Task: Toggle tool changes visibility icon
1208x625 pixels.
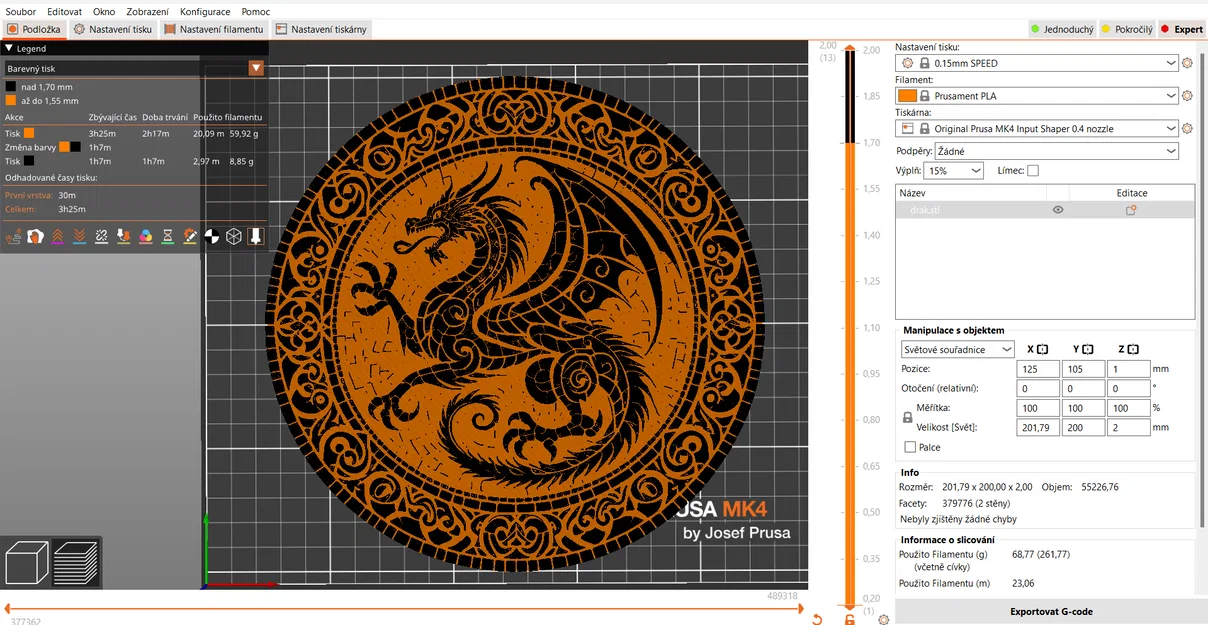Action: pyautogui.click(x=123, y=236)
